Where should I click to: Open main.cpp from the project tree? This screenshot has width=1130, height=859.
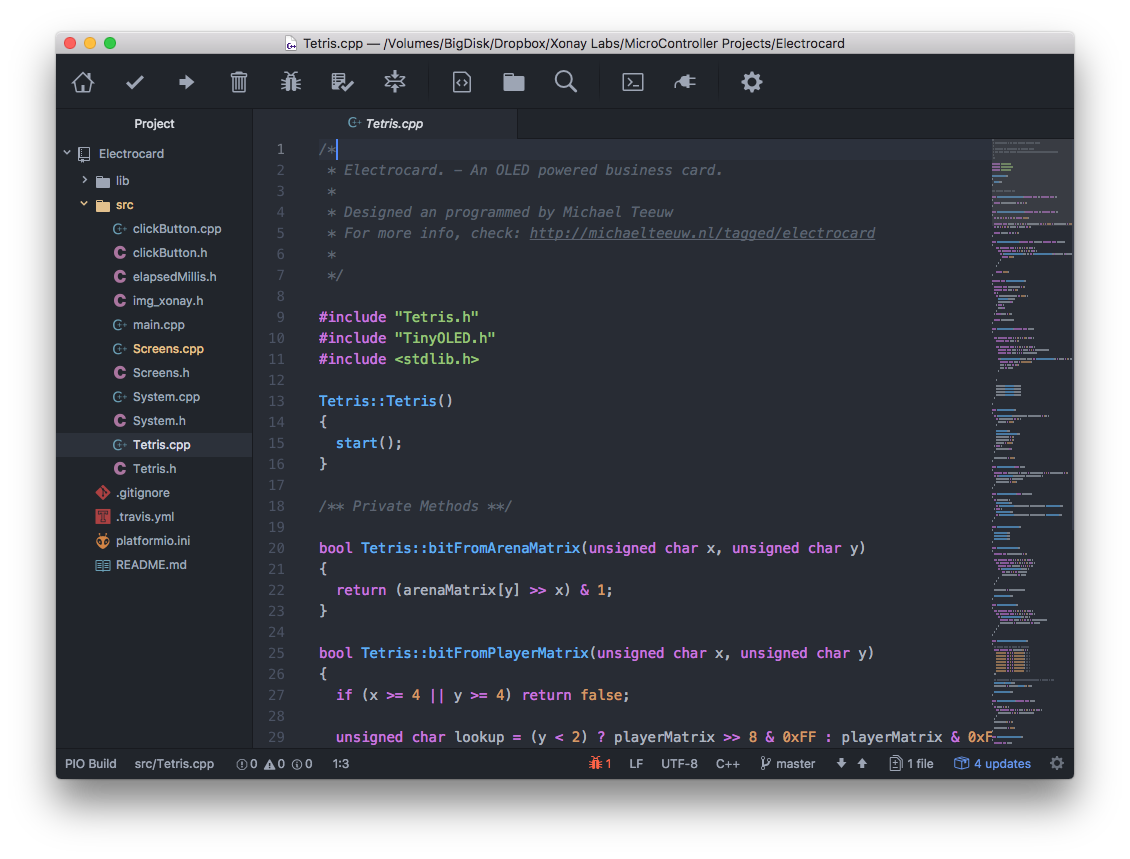[158, 325]
